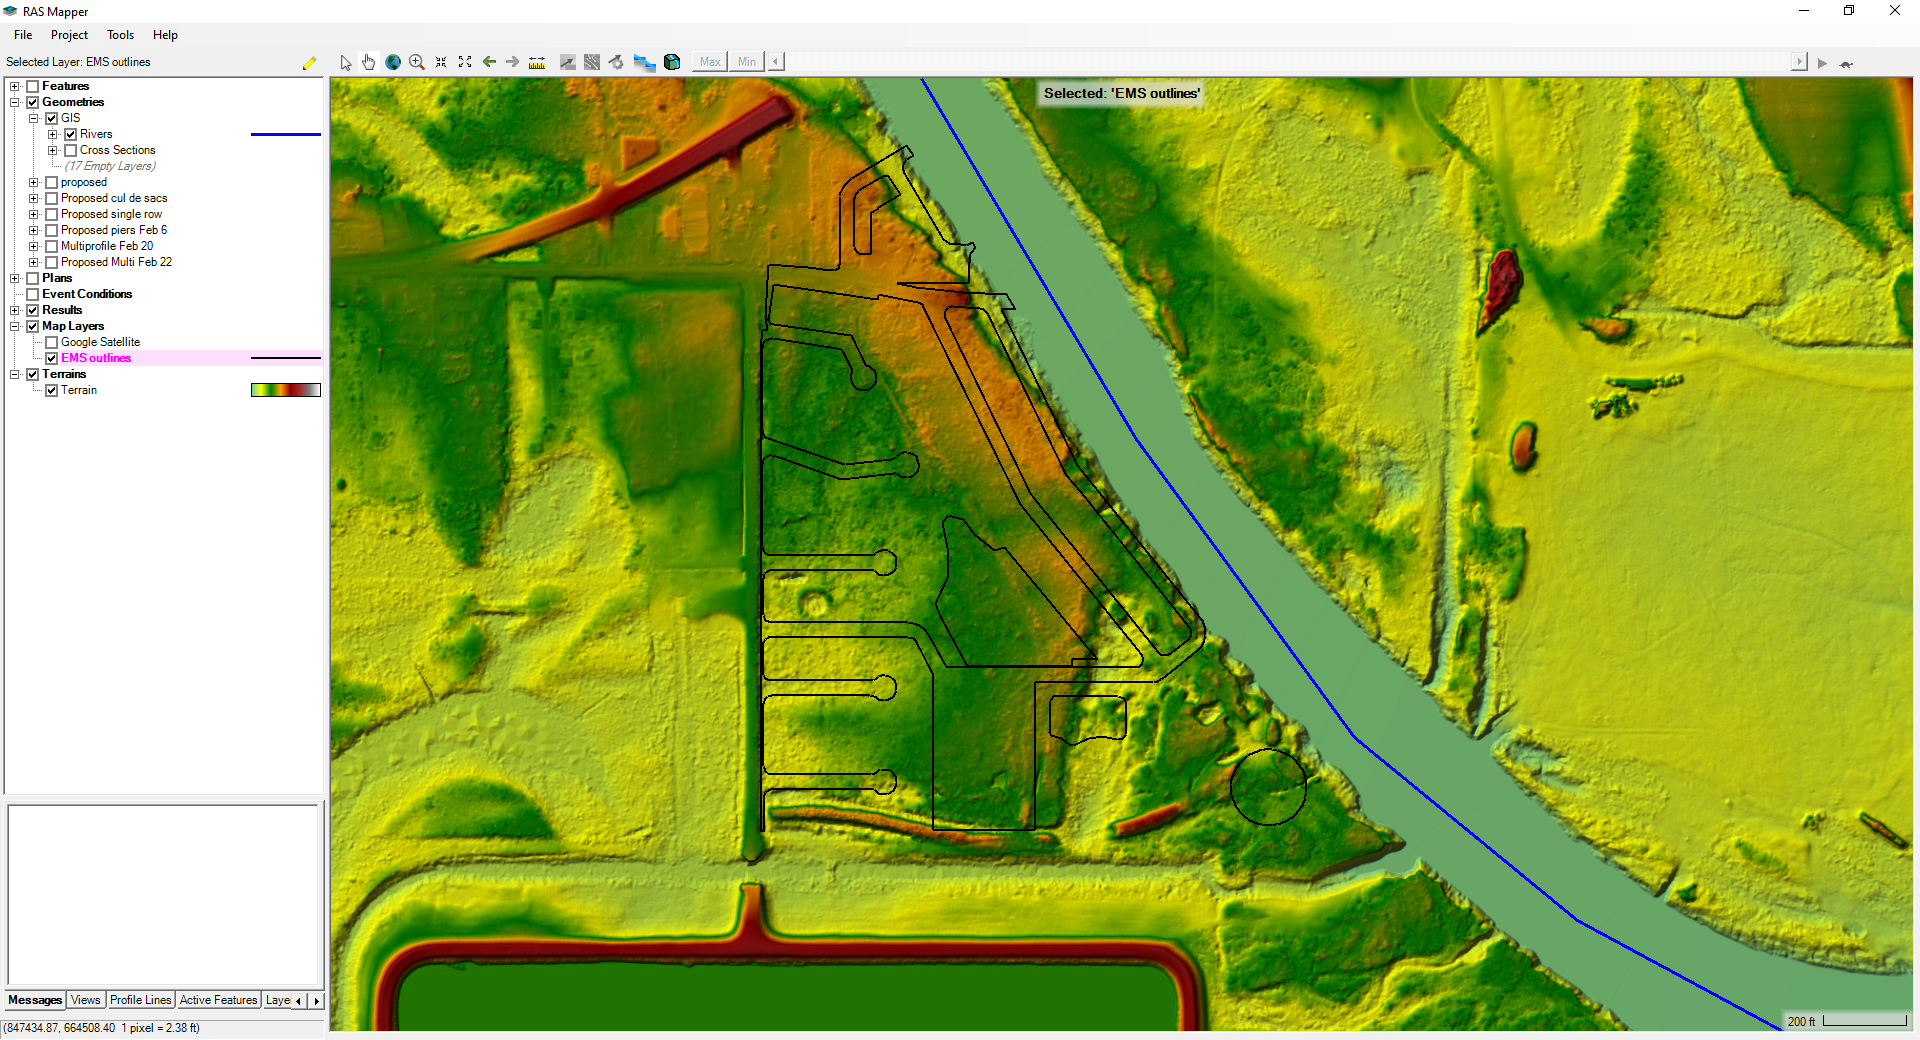Click the Max button in the toolbar
This screenshot has width=1920, height=1040.
click(710, 61)
